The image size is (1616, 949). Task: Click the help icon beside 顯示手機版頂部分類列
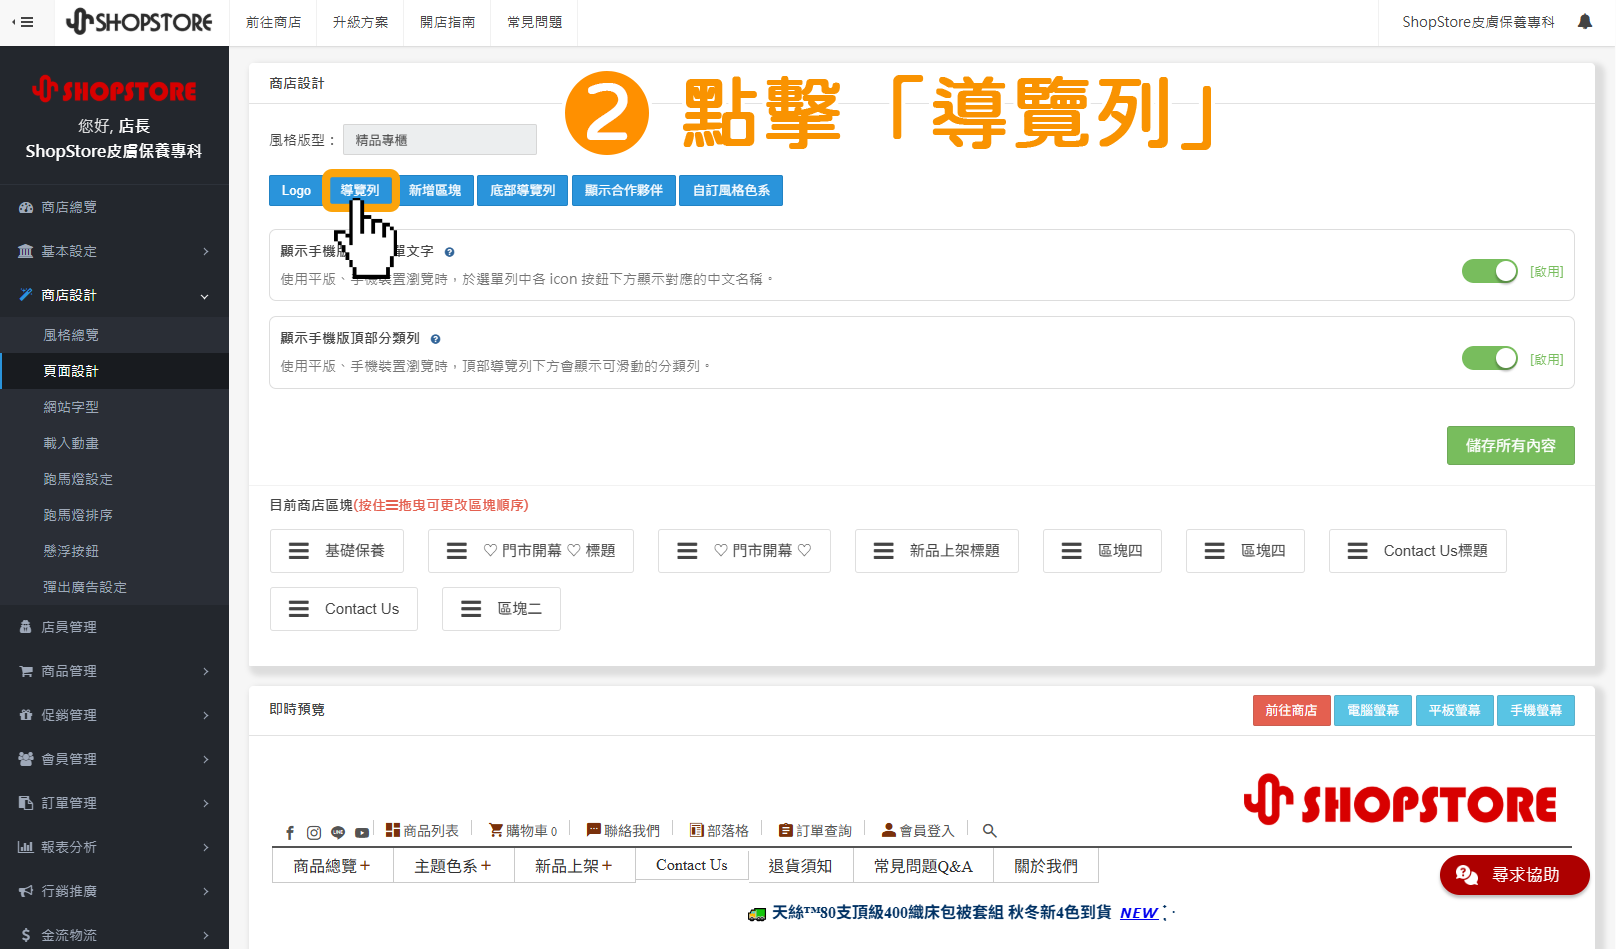435,340
